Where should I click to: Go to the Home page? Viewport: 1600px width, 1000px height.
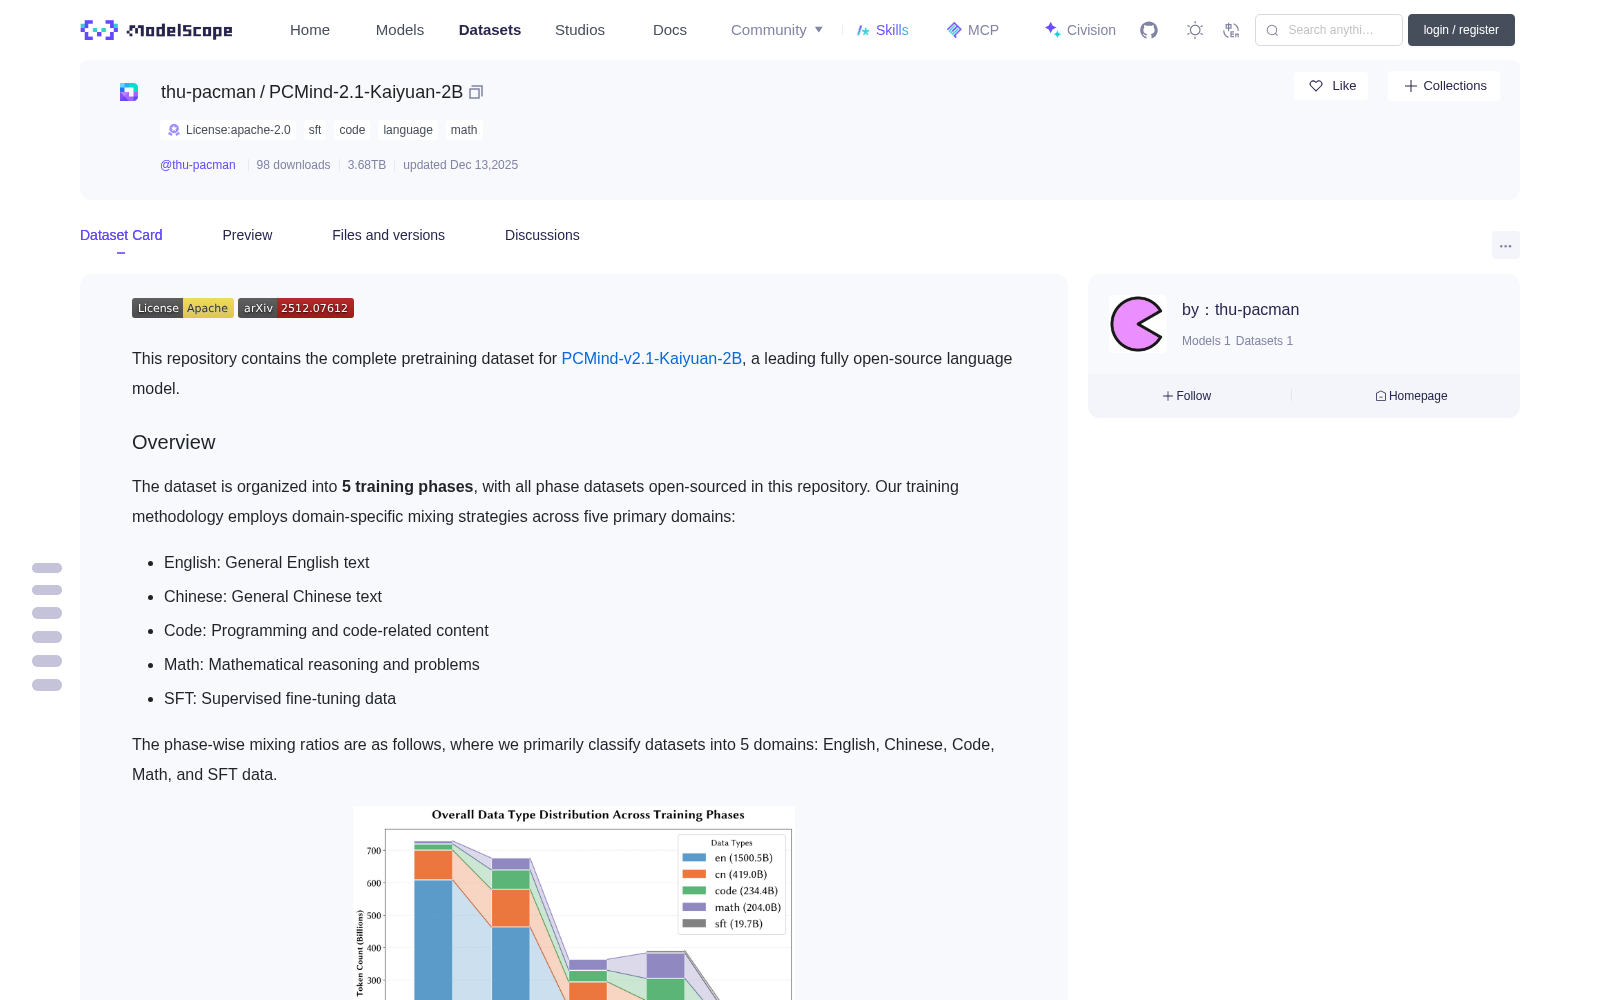tap(310, 30)
